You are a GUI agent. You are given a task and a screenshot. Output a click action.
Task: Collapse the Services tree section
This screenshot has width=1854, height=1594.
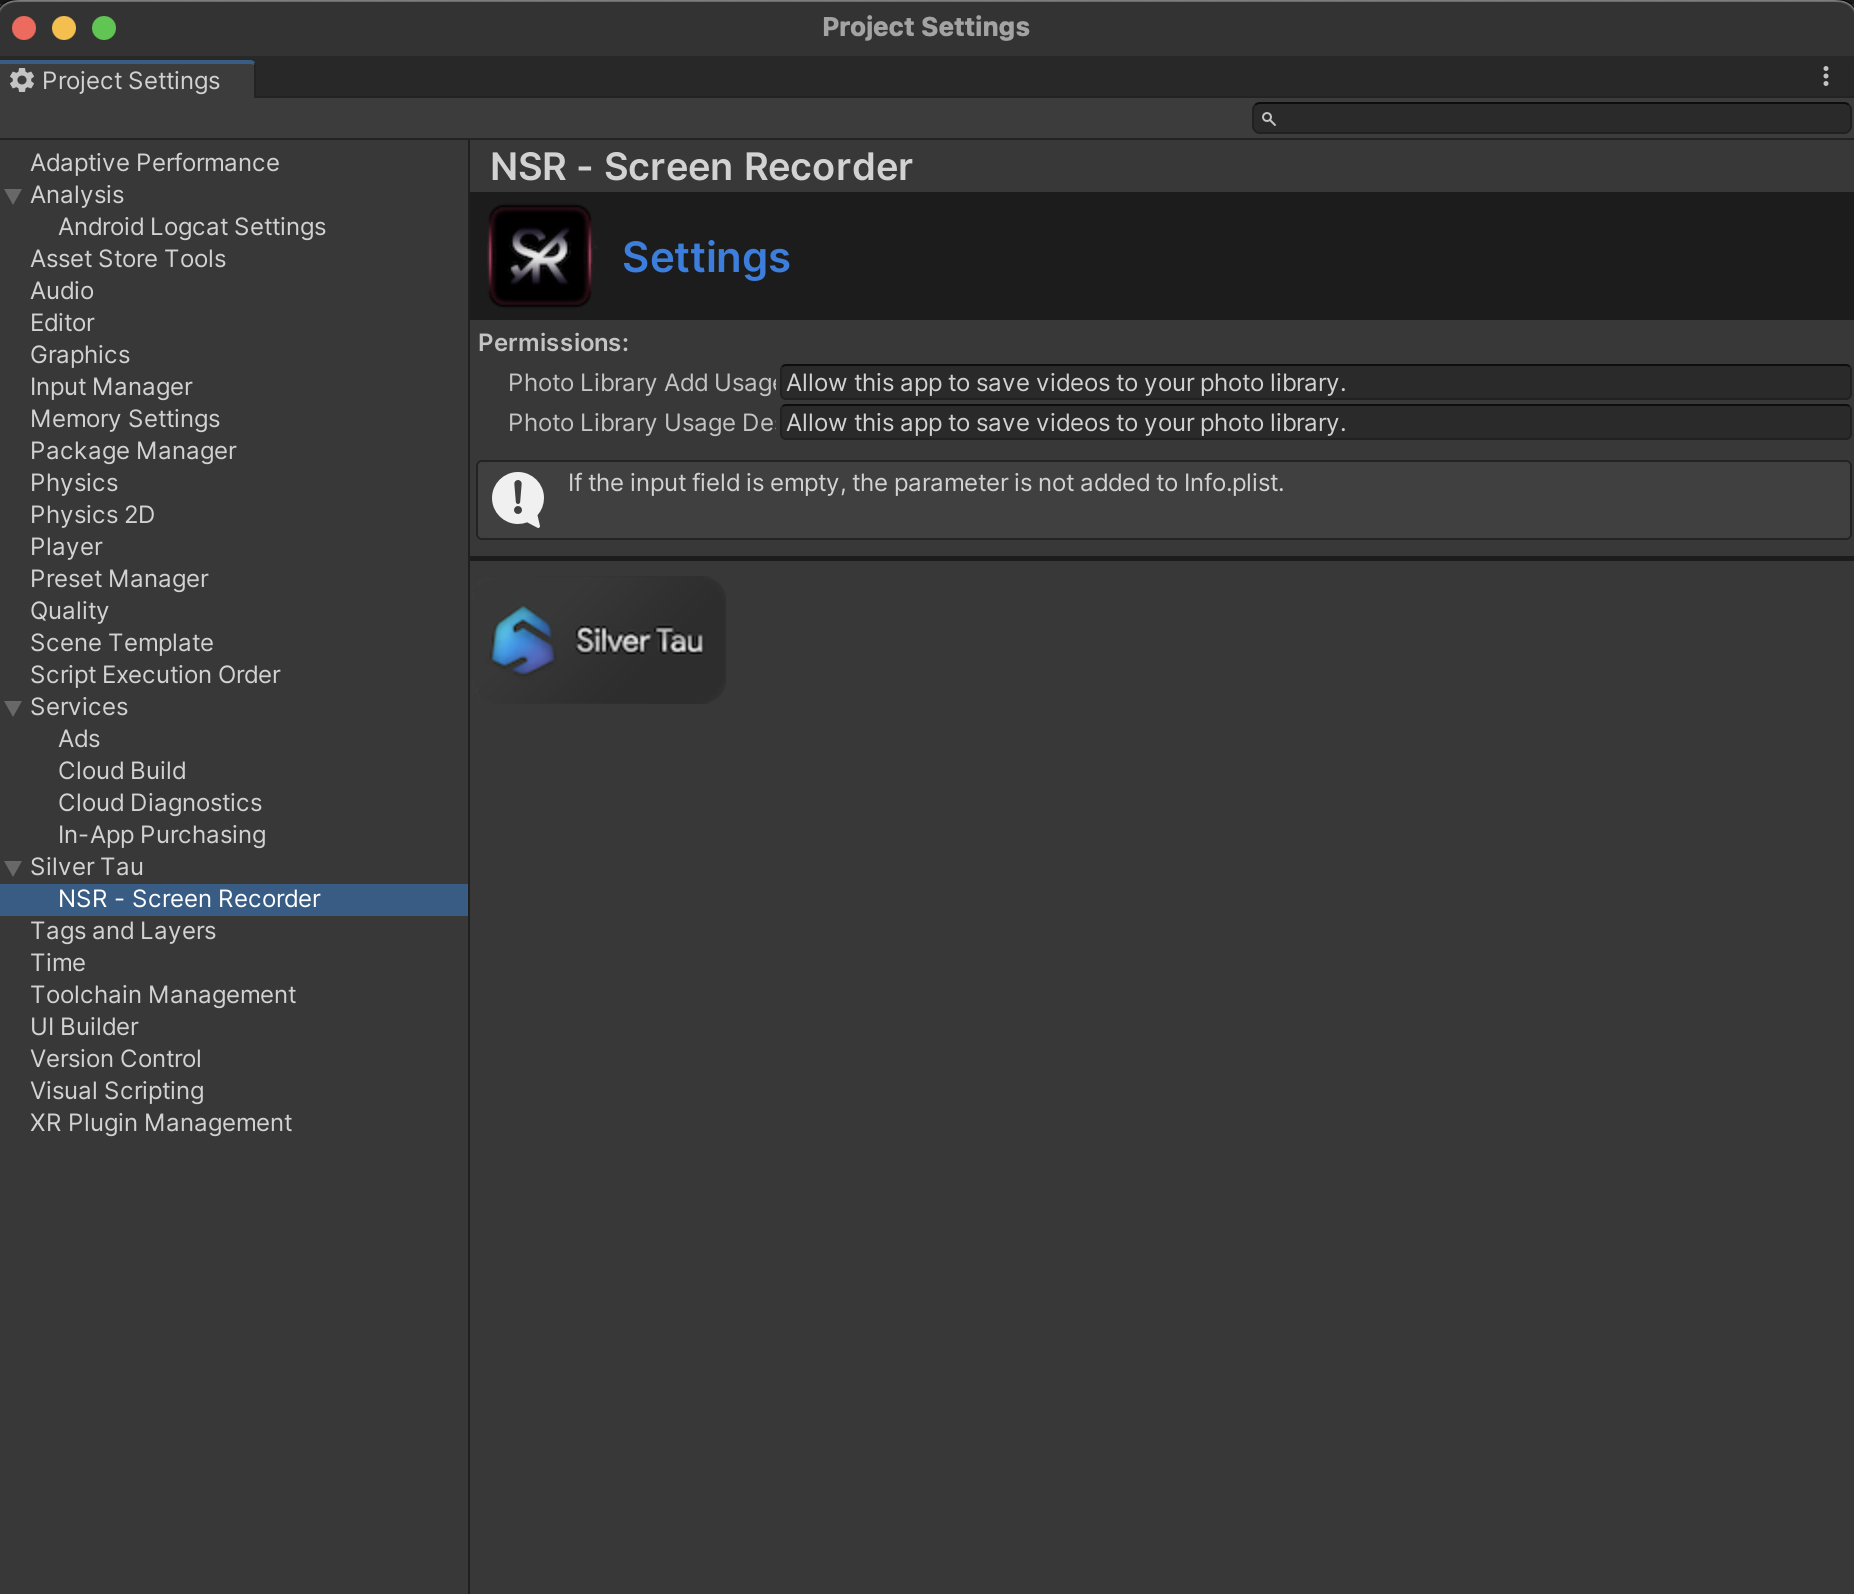(14, 708)
